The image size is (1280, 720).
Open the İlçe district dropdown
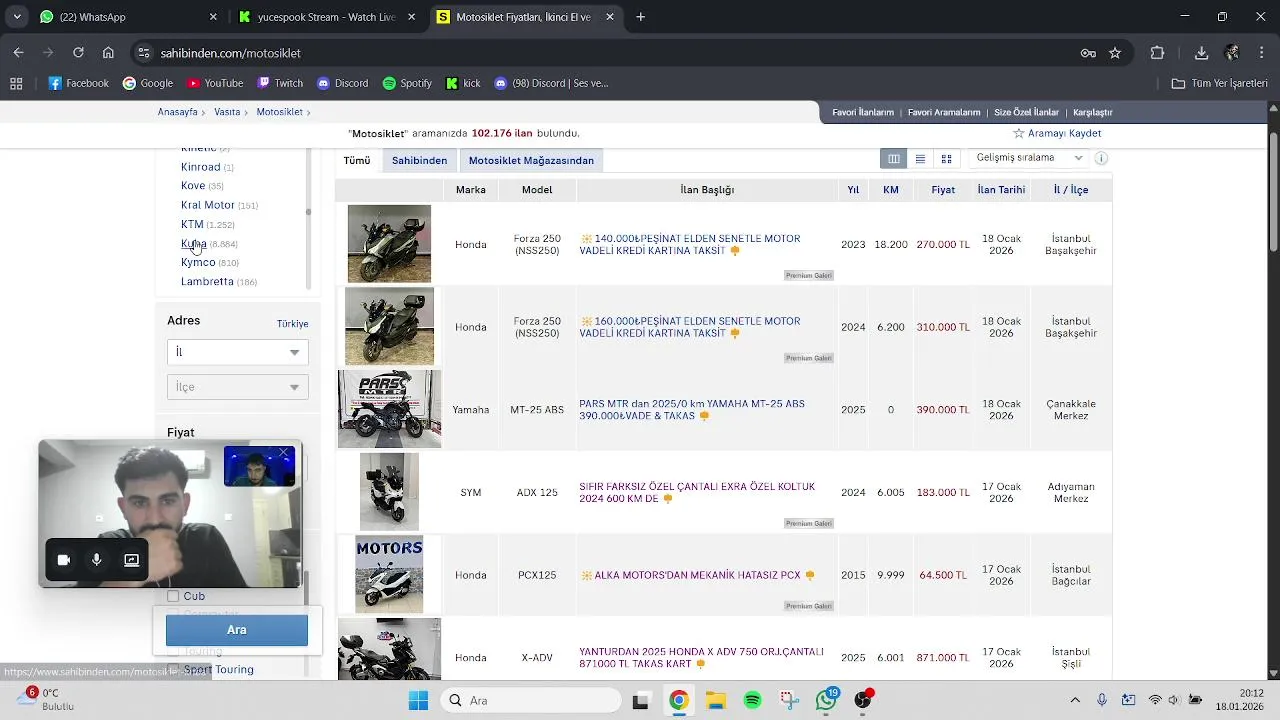237,387
